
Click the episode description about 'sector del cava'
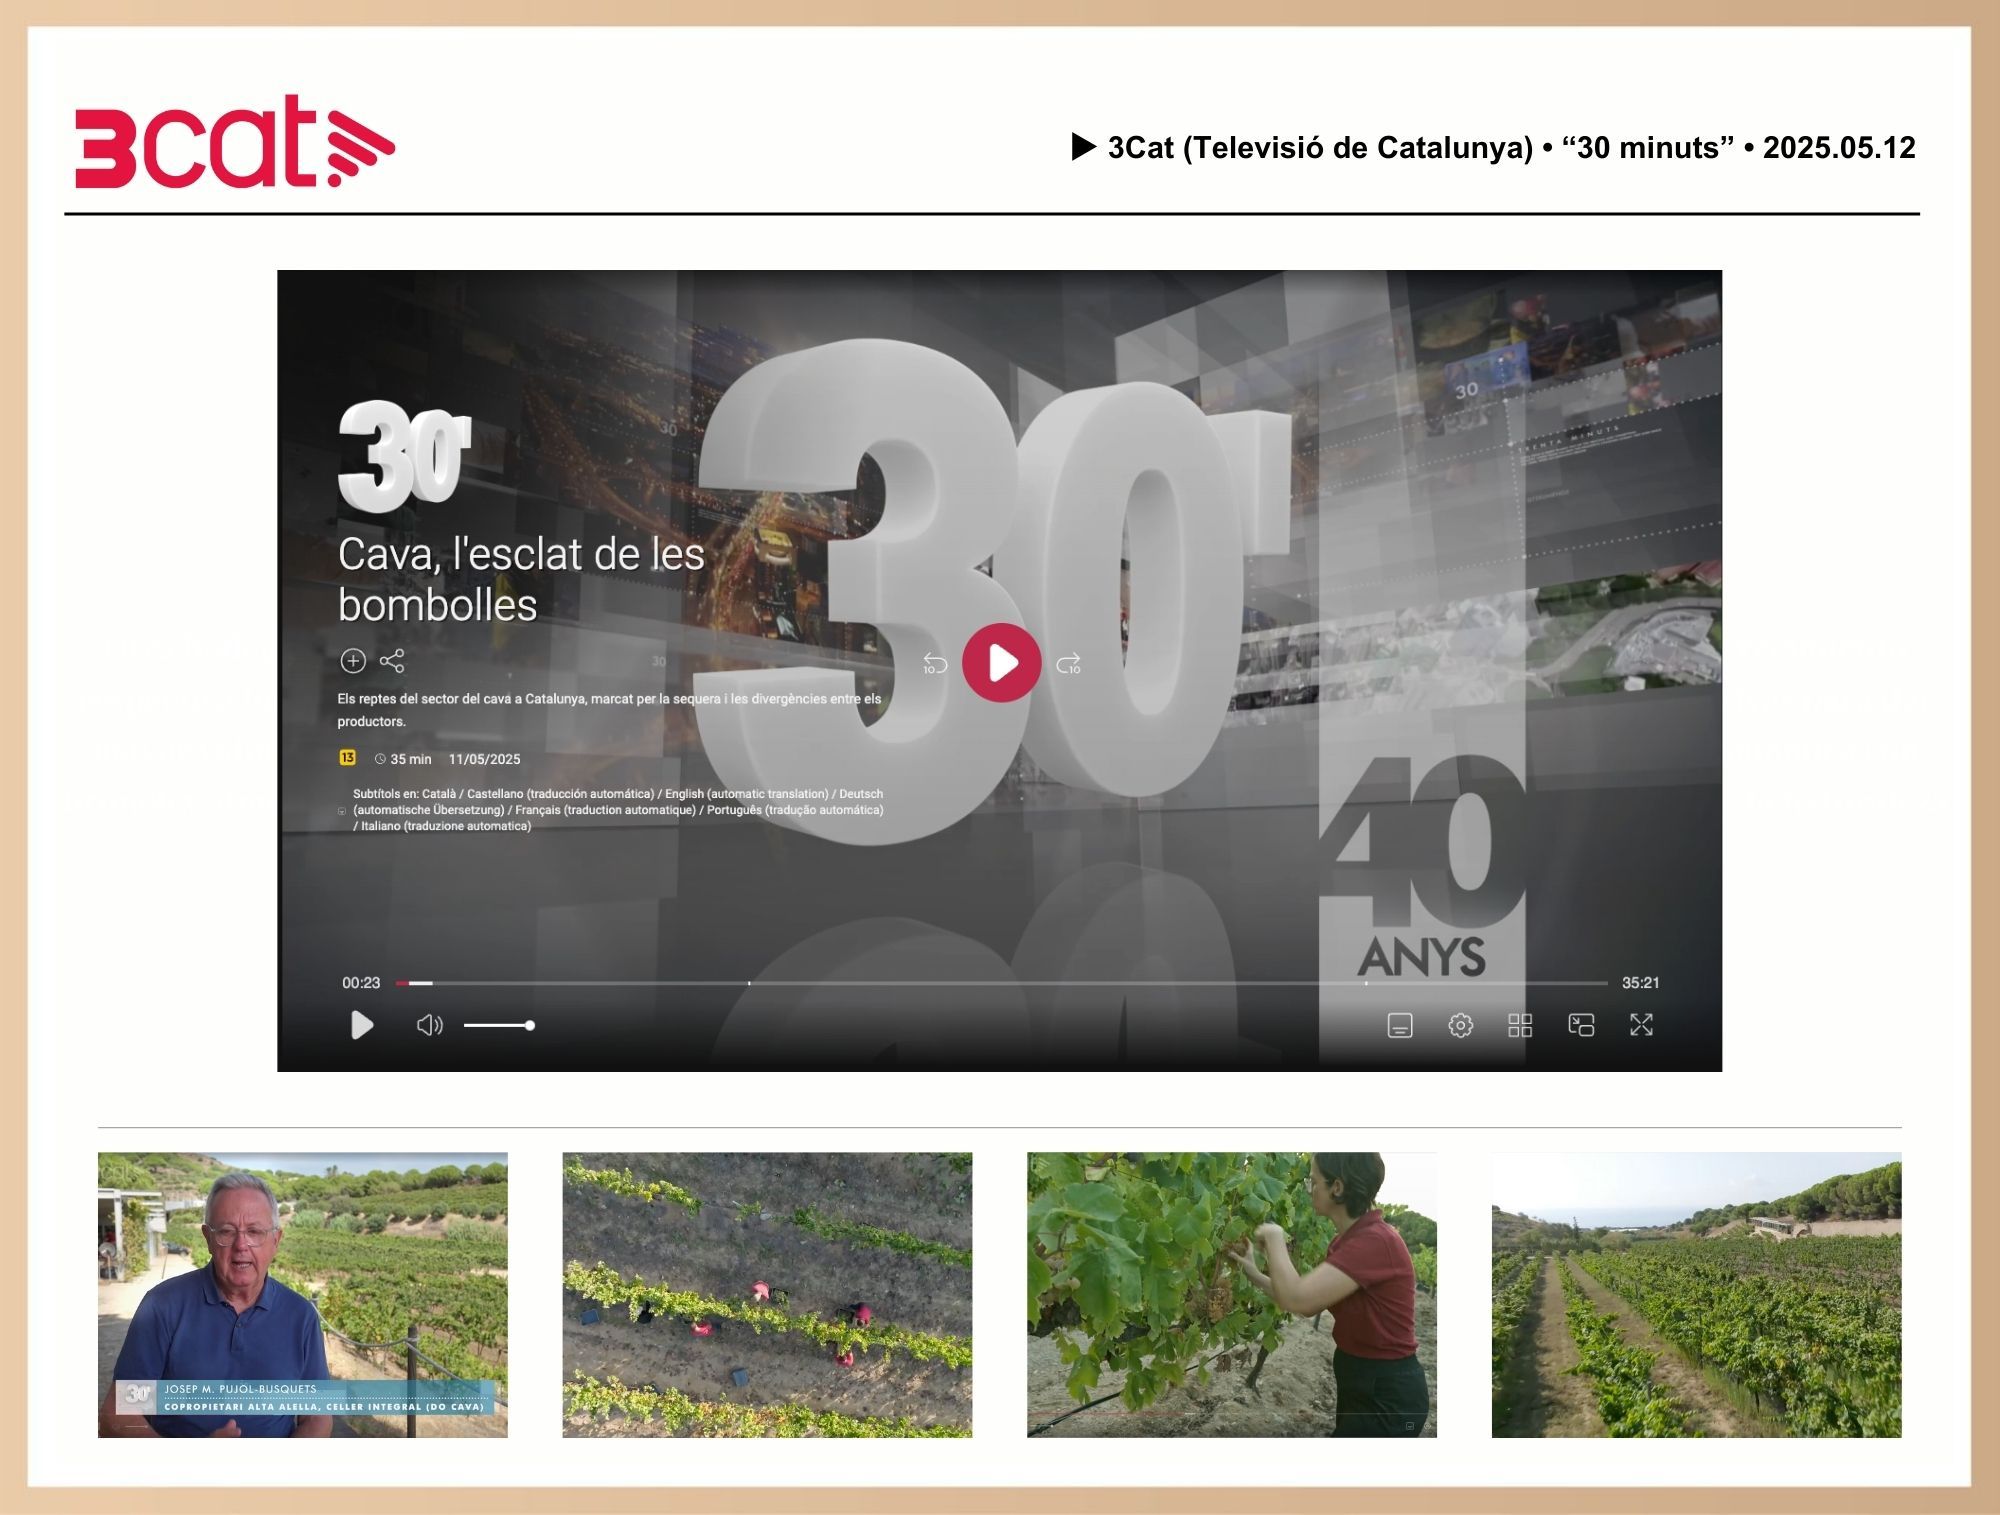(x=609, y=710)
